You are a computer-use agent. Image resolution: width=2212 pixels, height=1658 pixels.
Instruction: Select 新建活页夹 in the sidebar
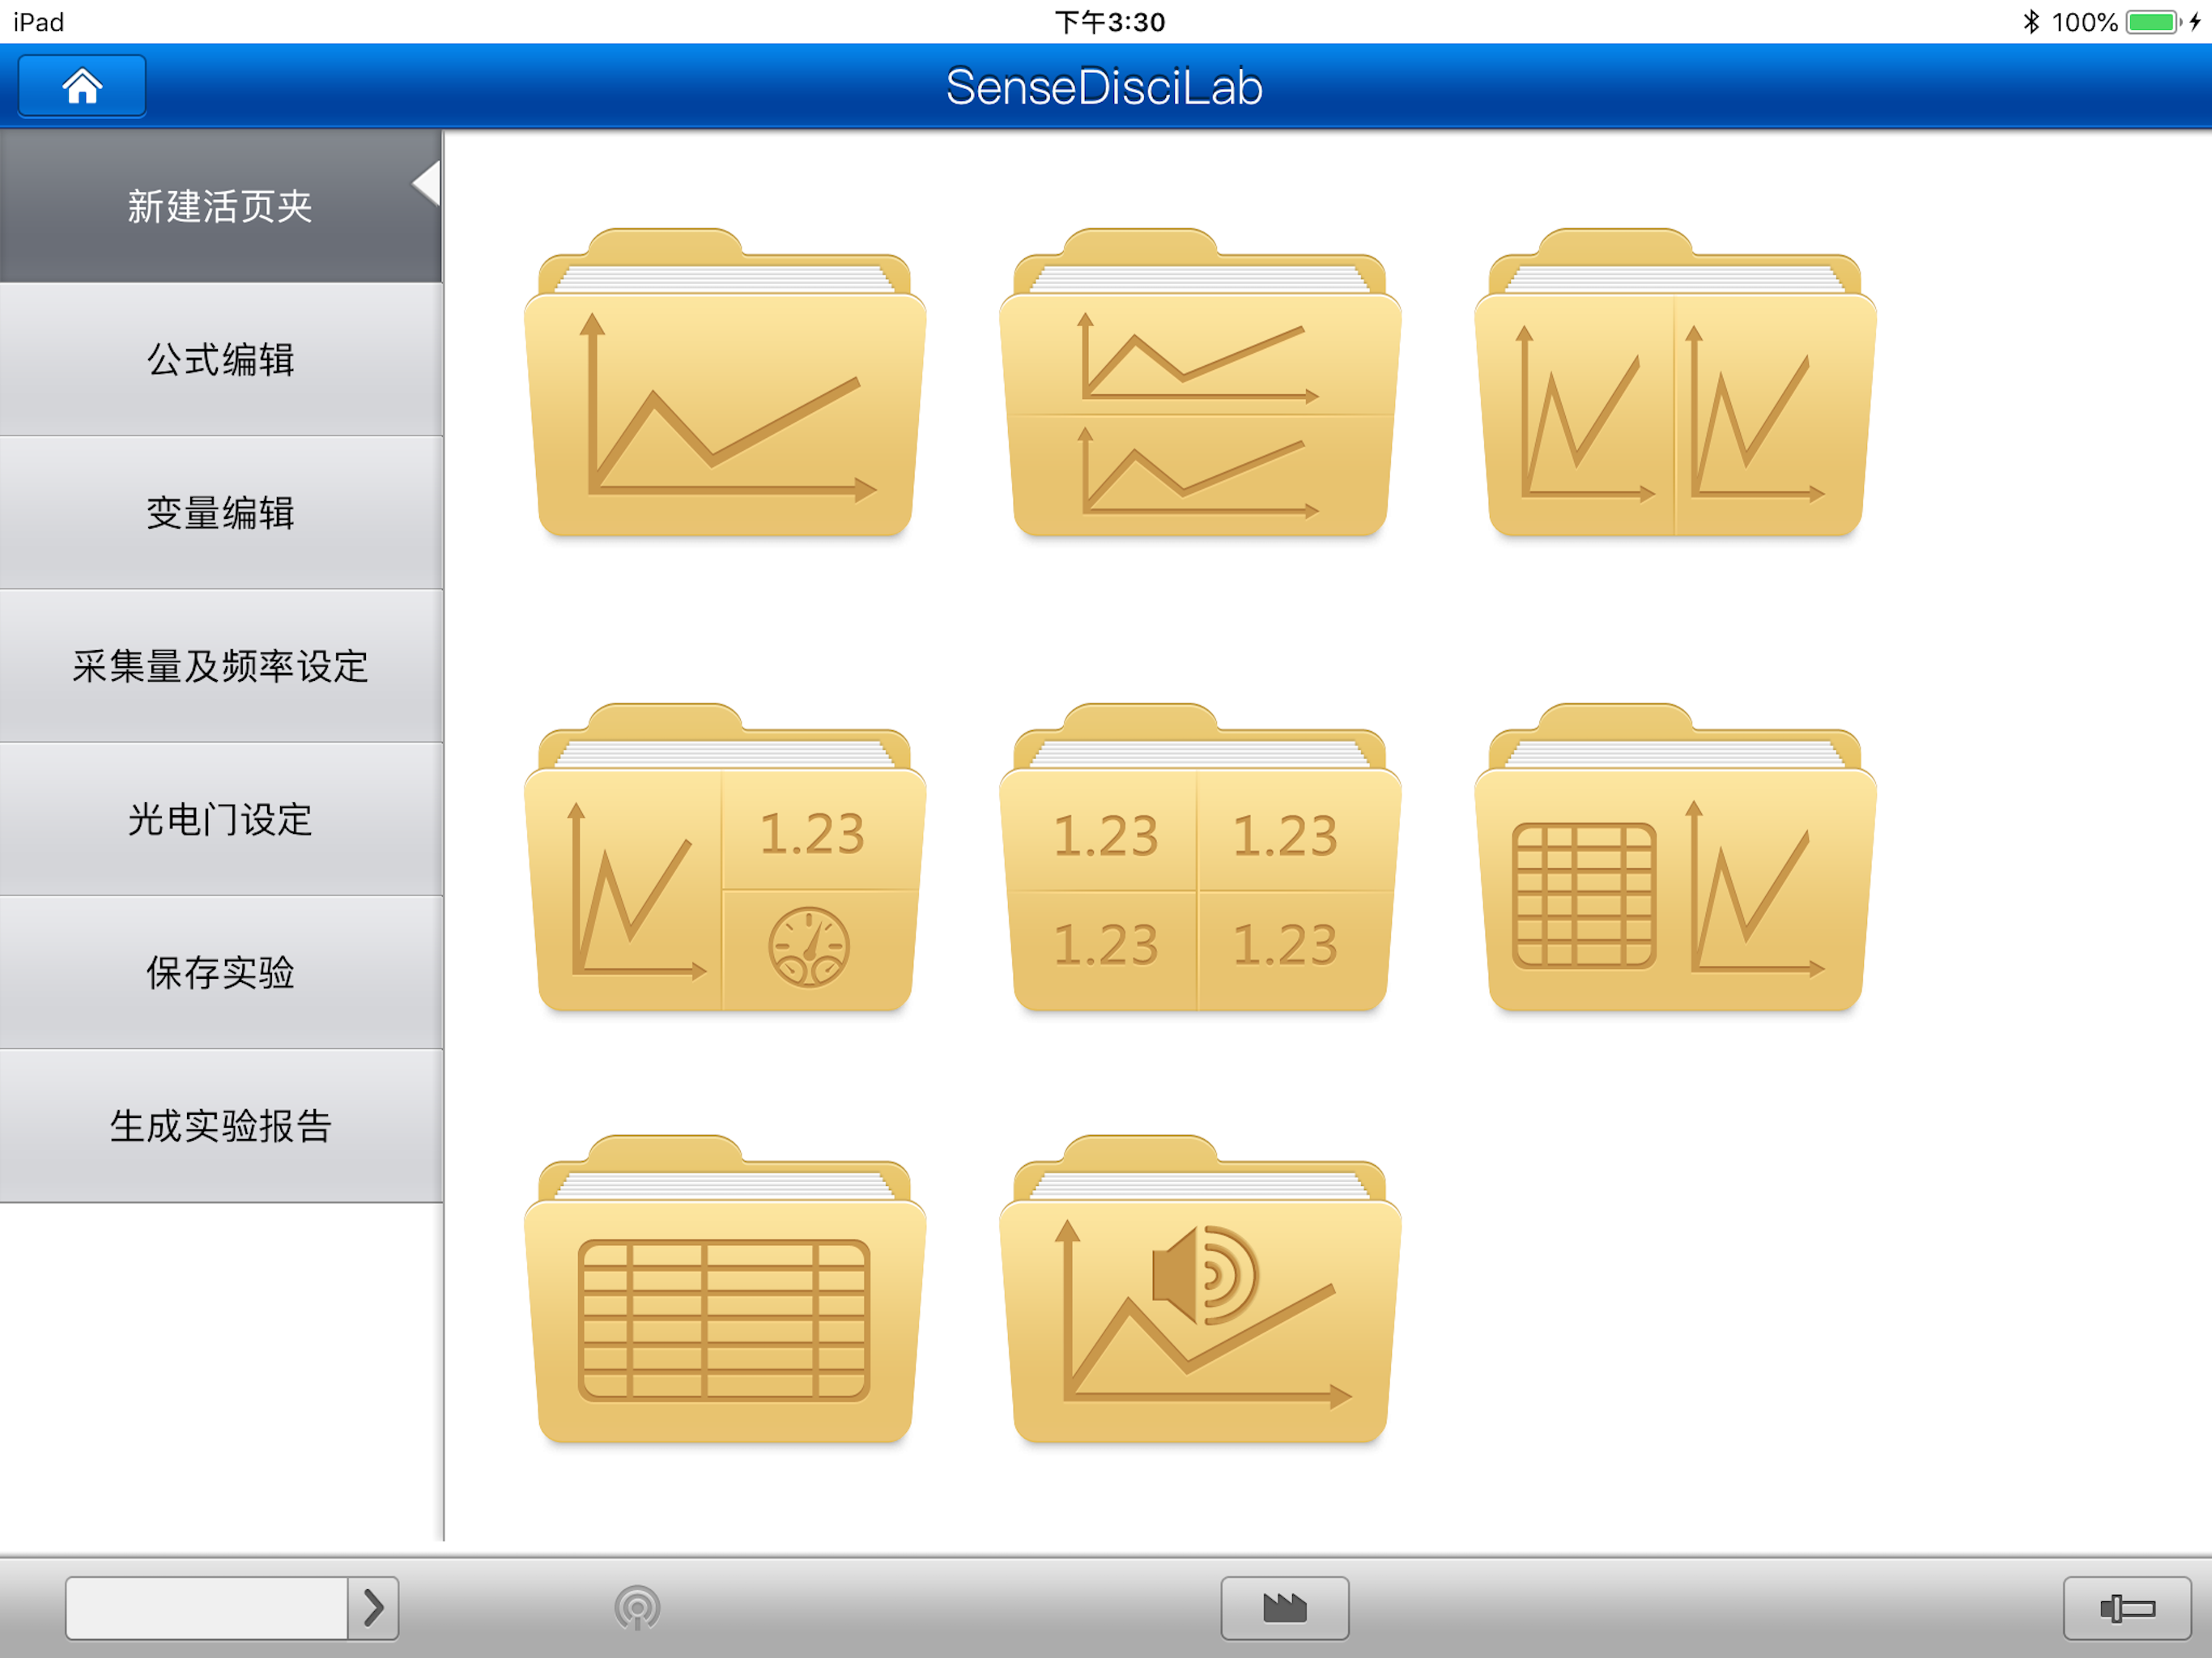[x=221, y=206]
